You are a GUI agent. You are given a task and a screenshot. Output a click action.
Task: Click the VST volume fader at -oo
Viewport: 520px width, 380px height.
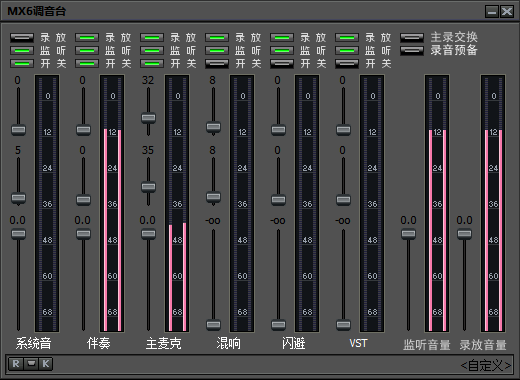click(x=343, y=324)
